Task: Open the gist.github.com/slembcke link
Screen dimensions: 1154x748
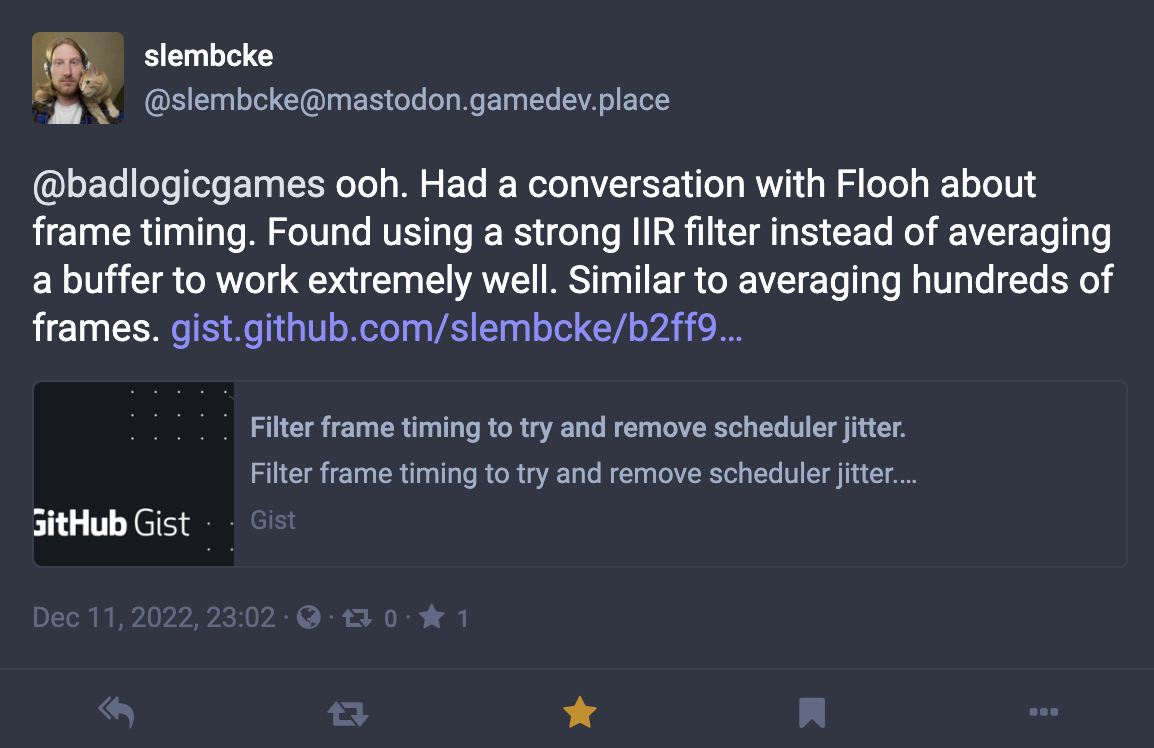Action: click(x=456, y=328)
